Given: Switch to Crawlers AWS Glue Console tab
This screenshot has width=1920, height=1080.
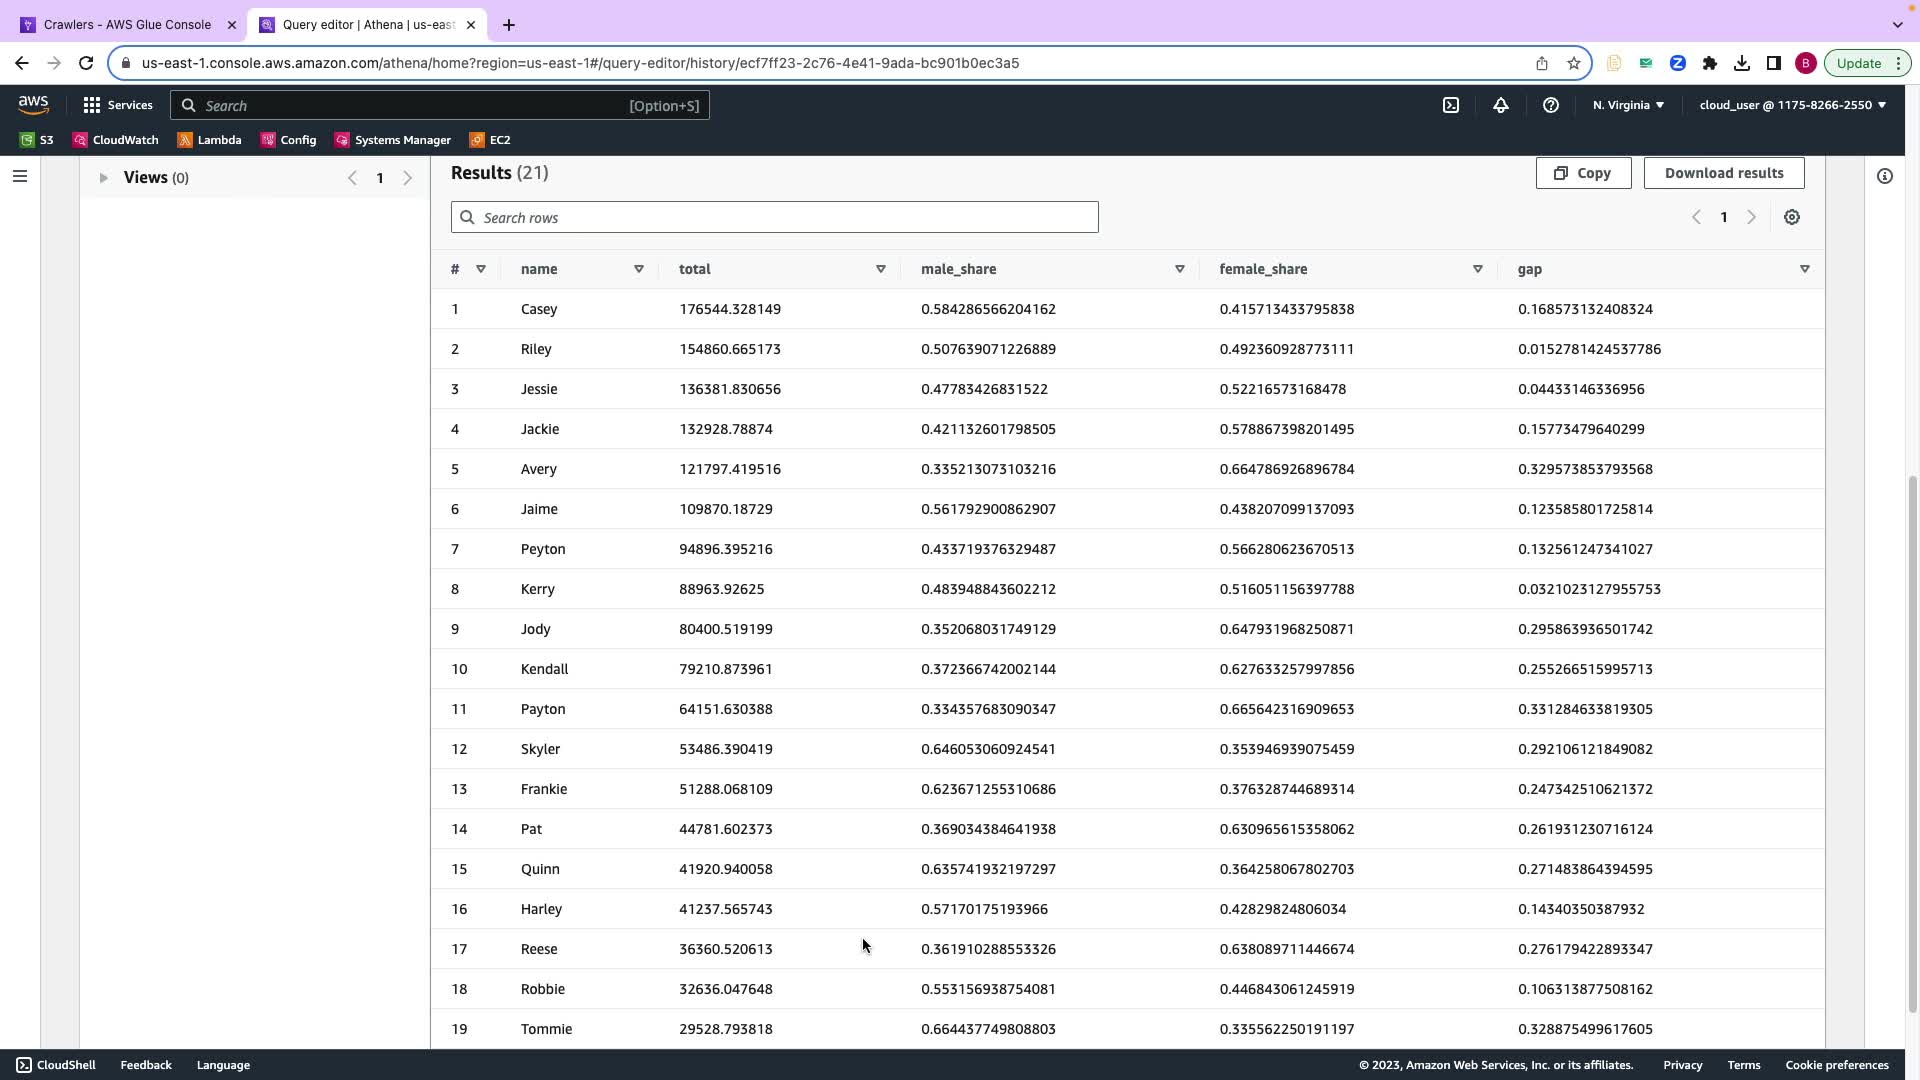Looking at the screenshot, I should [x=127, y=25].
